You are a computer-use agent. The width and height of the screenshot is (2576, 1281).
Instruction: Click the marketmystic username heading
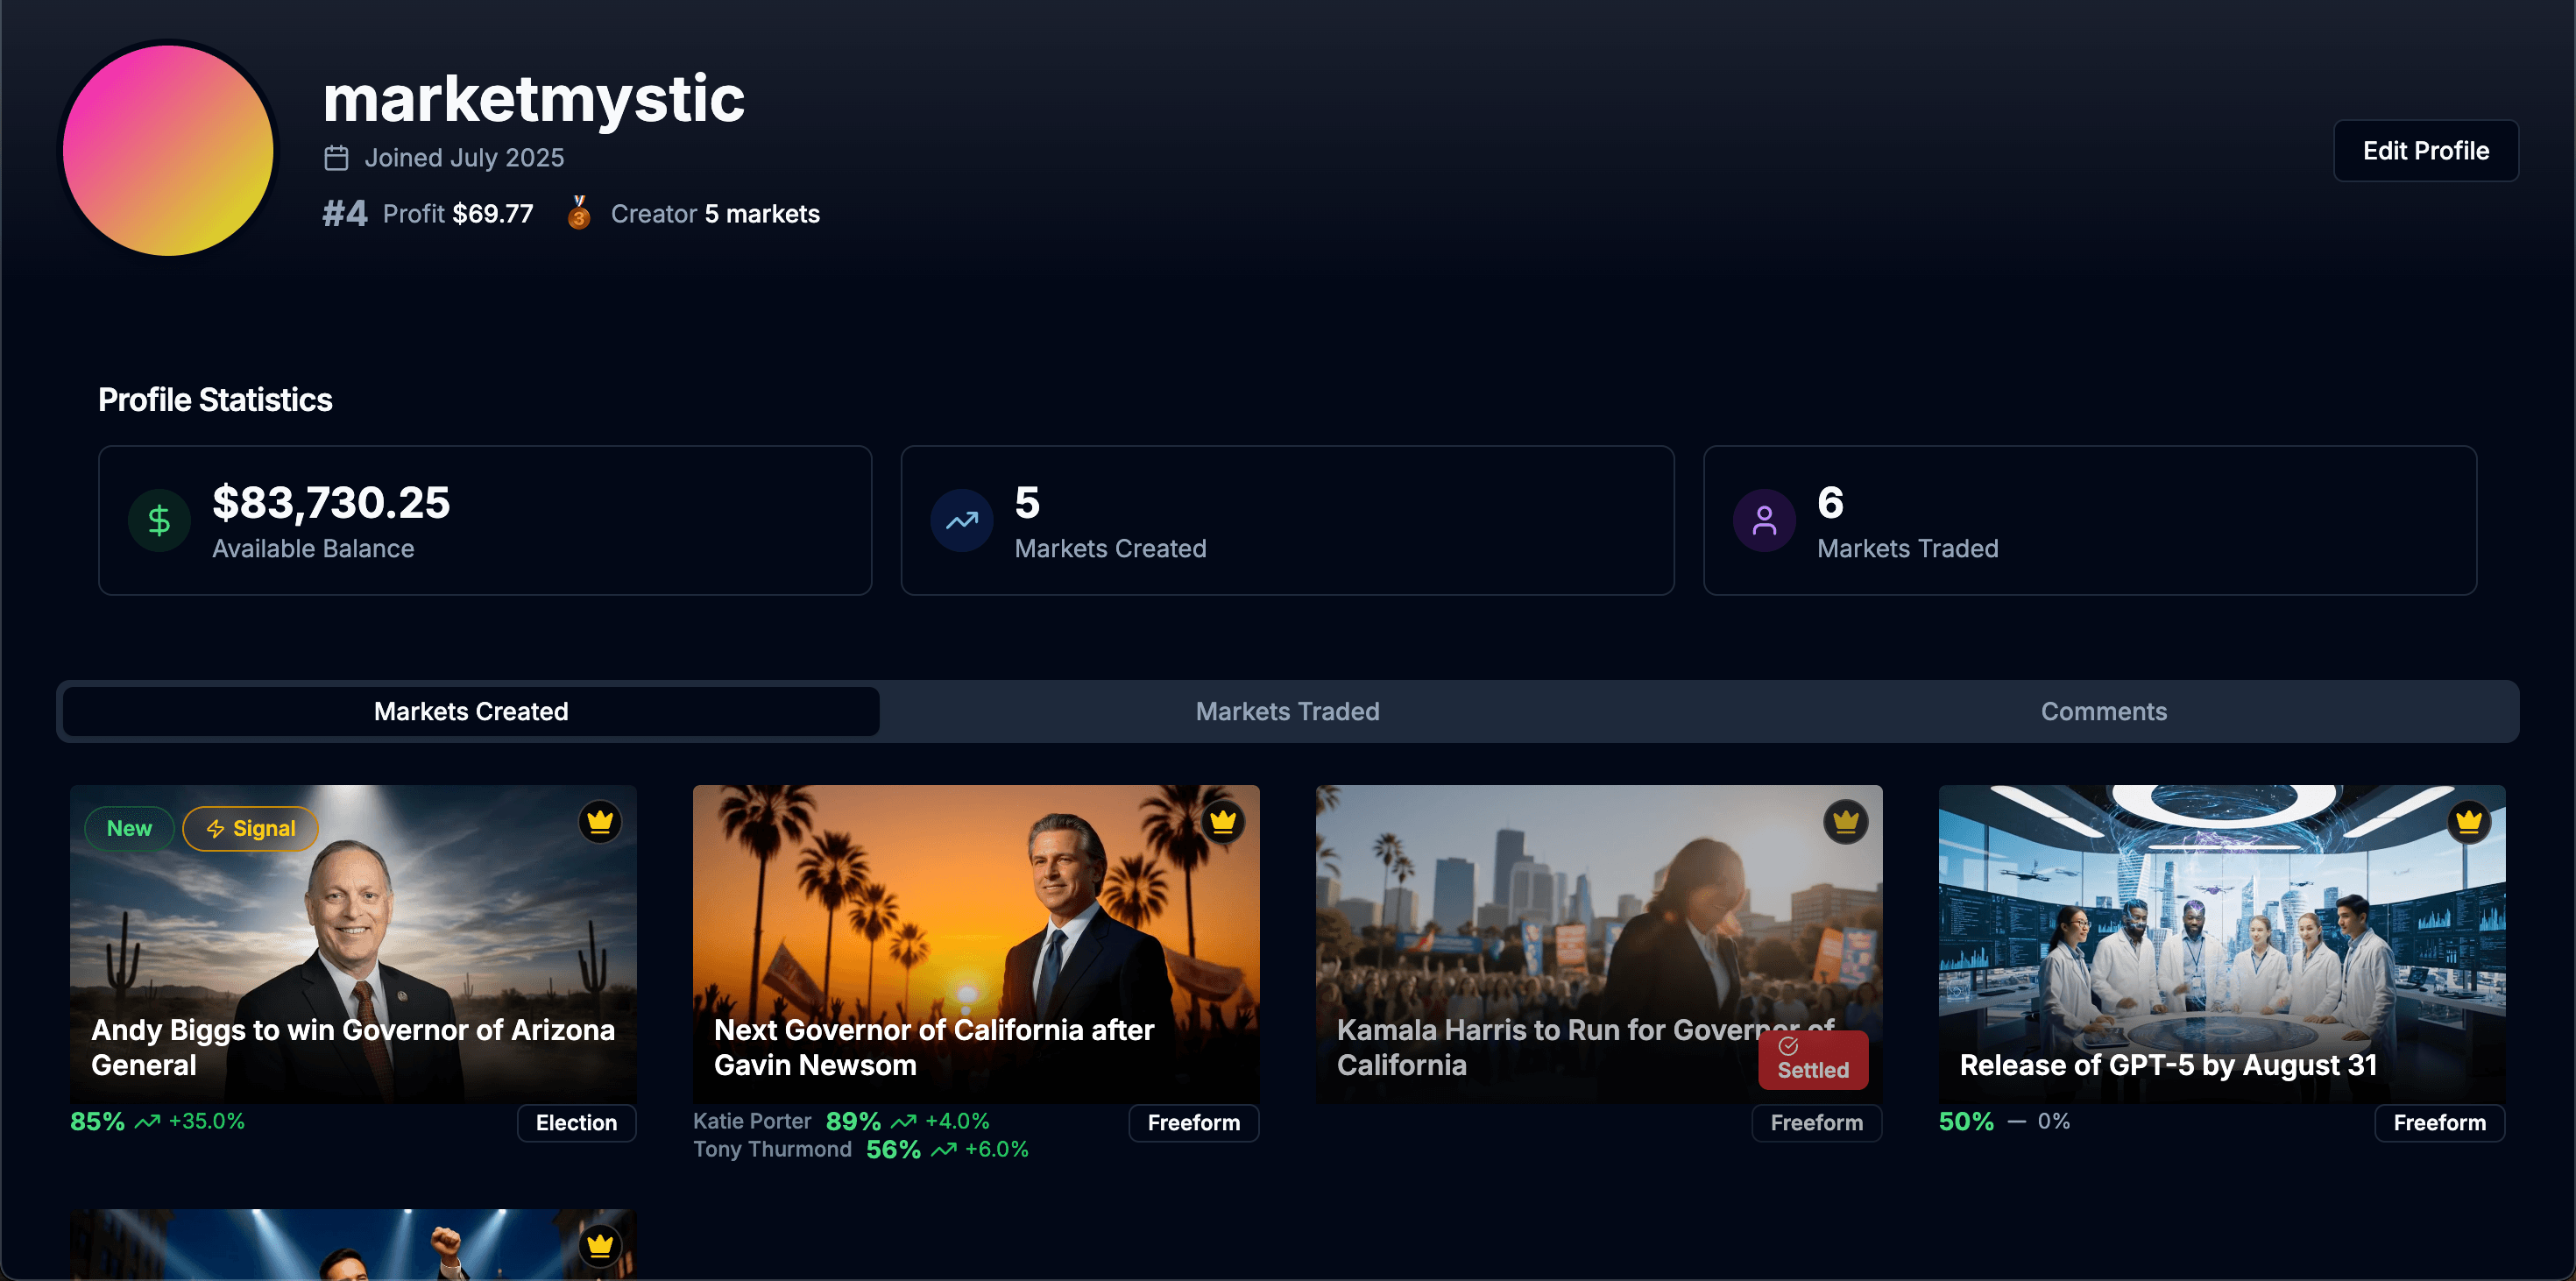[x=534, y=98]
